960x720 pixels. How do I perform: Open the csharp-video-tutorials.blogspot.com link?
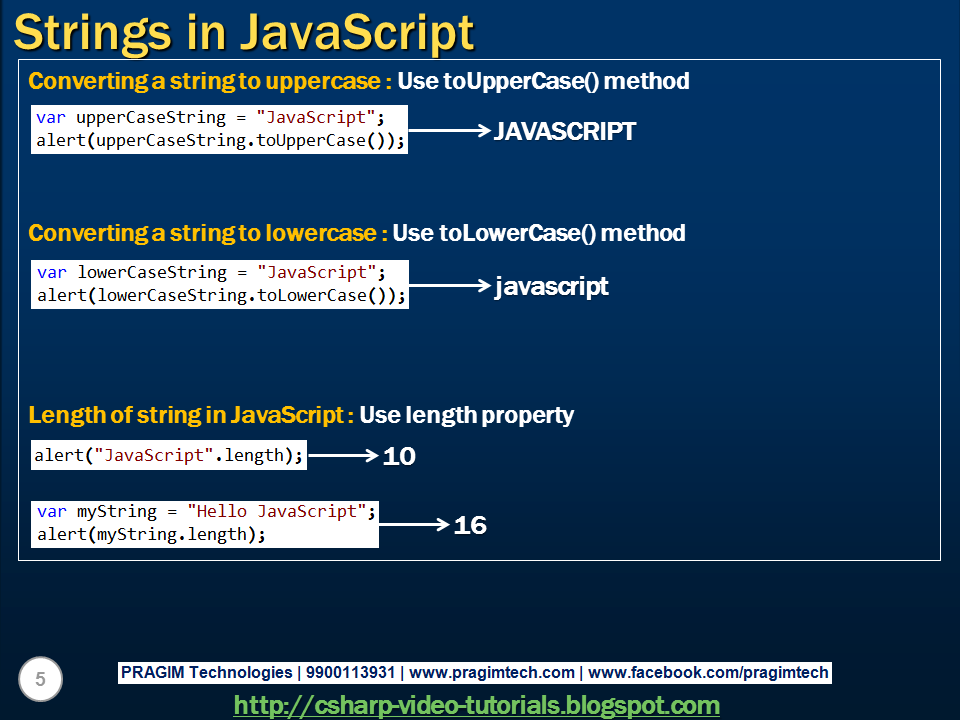[x=476, y=705]
